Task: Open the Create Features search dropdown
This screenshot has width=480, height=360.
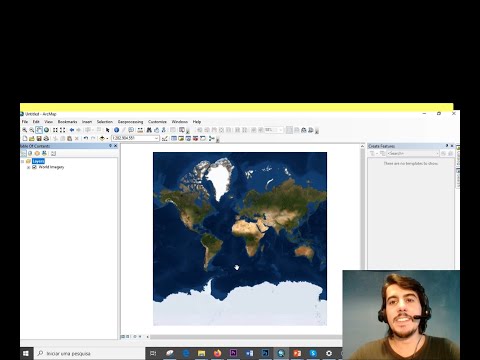Action: 437,153
